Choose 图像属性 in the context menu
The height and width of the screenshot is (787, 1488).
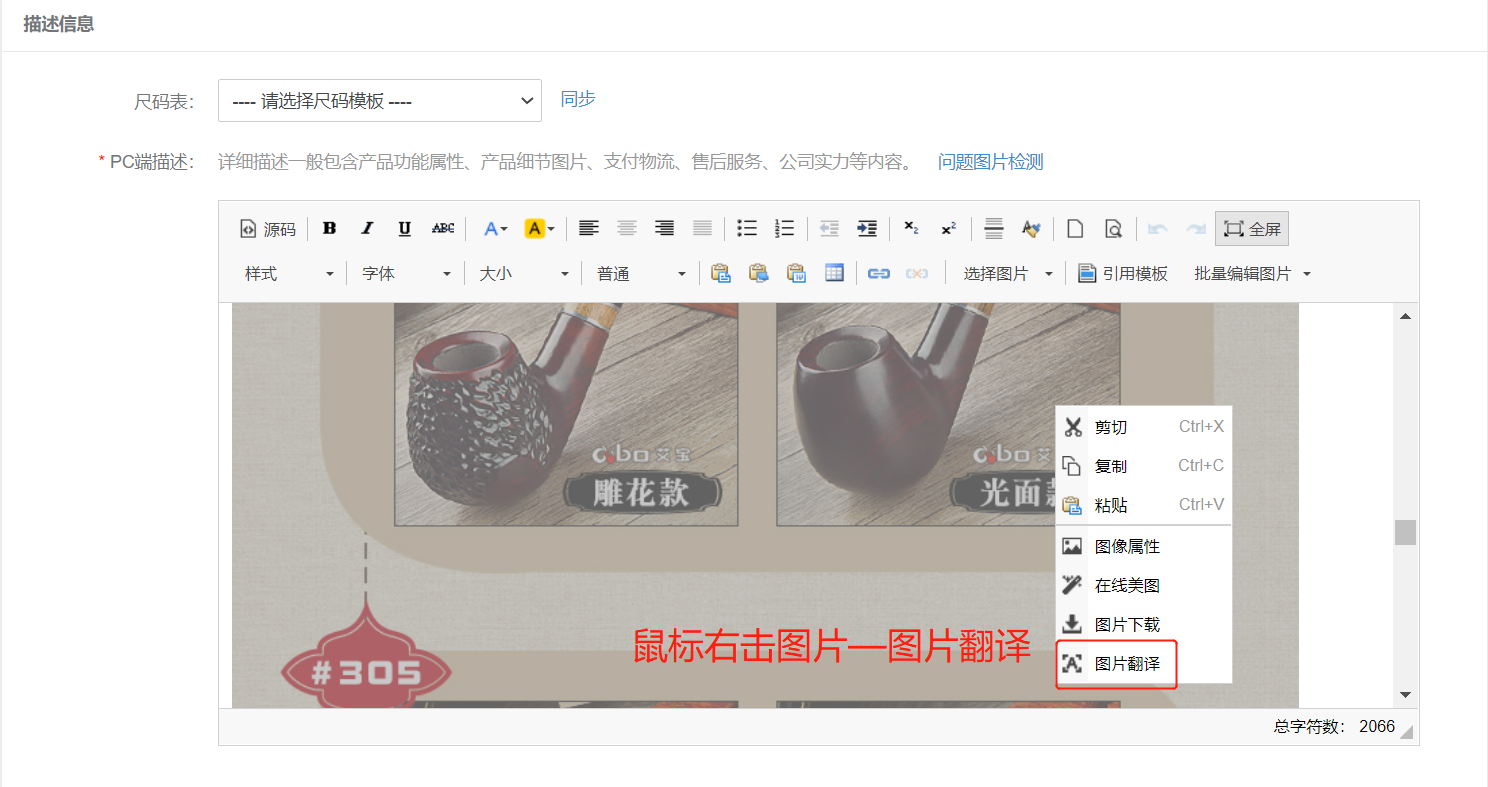click(x=1144, y=547)
